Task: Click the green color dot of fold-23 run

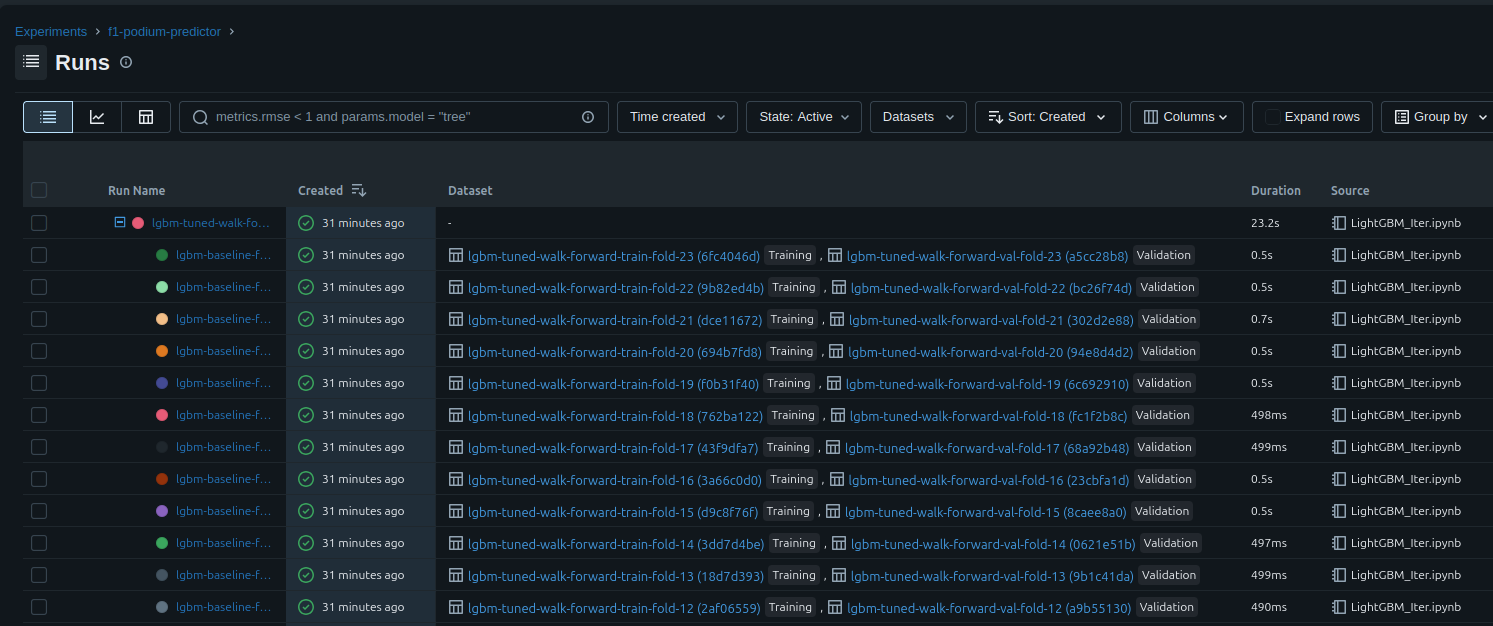Action: tap(162, 255)
